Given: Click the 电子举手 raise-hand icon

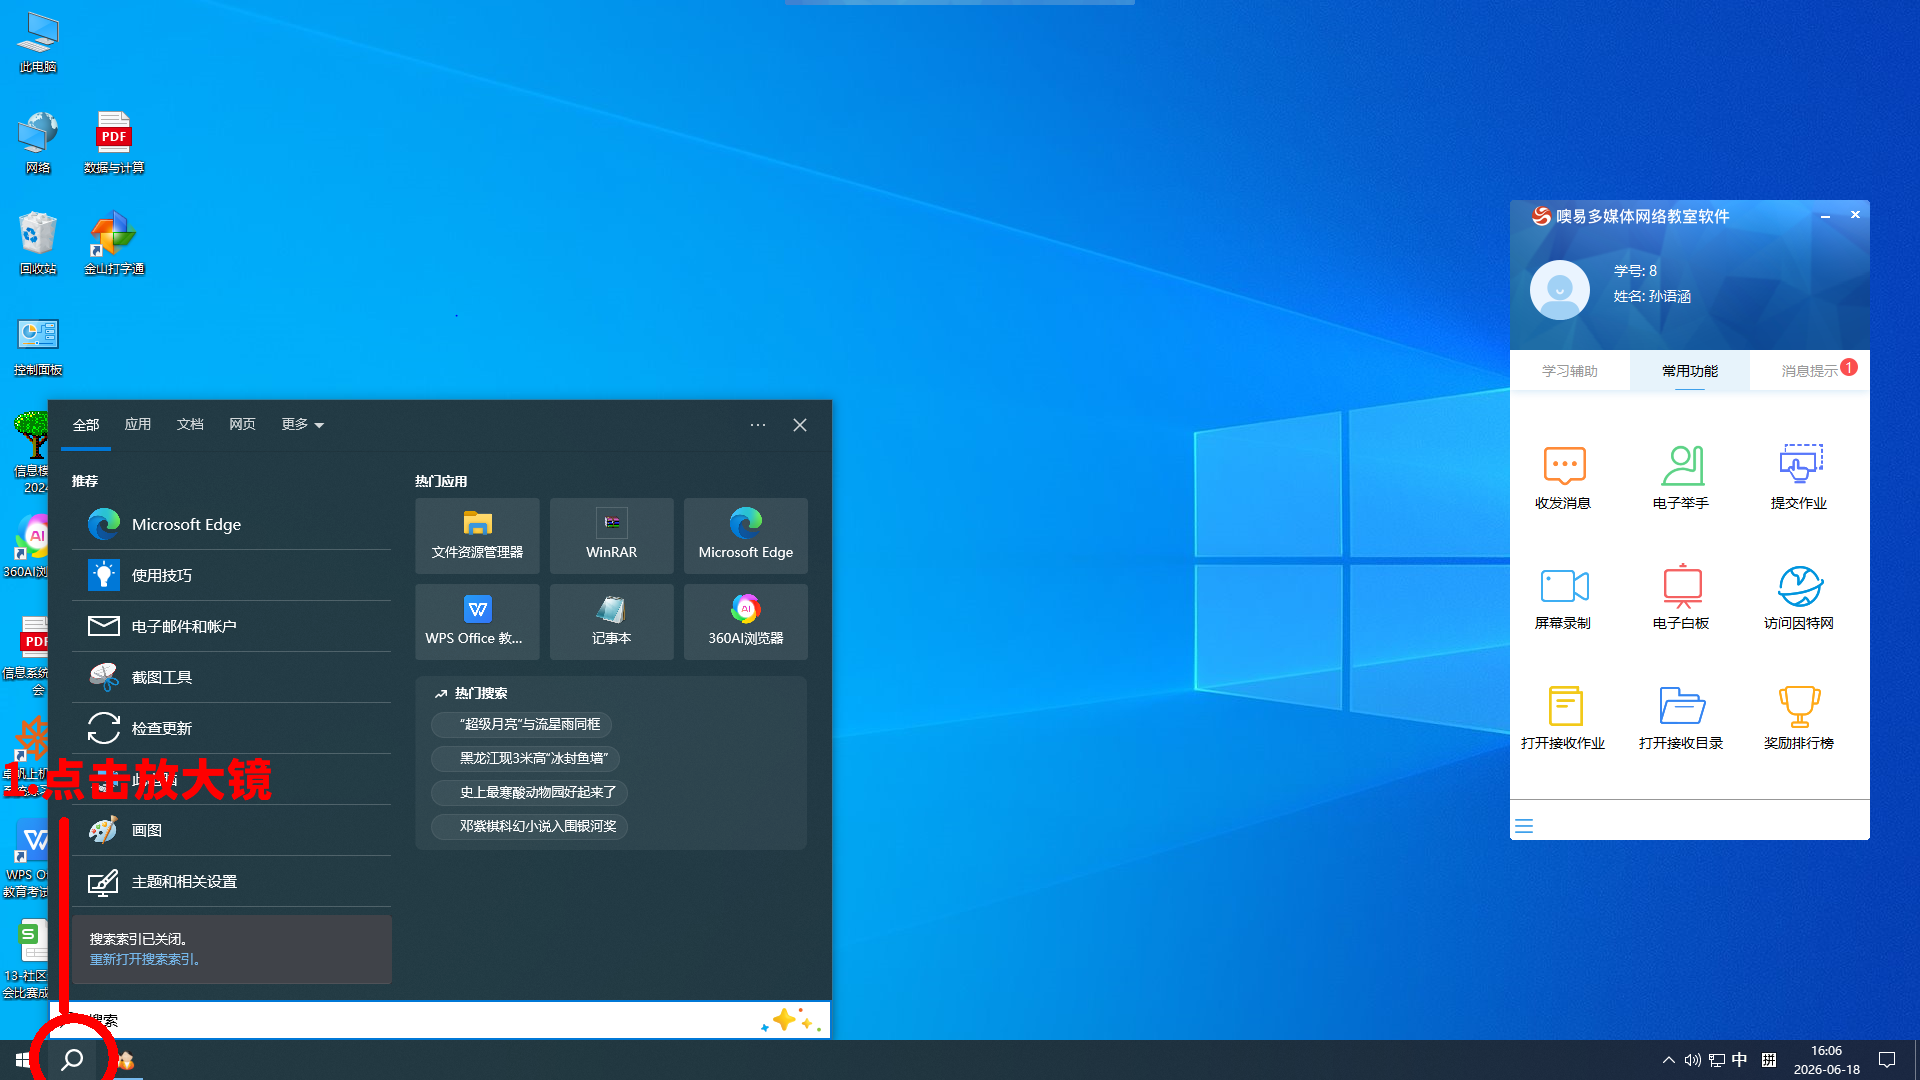Looking at the screenshot, I should 1681,477.
